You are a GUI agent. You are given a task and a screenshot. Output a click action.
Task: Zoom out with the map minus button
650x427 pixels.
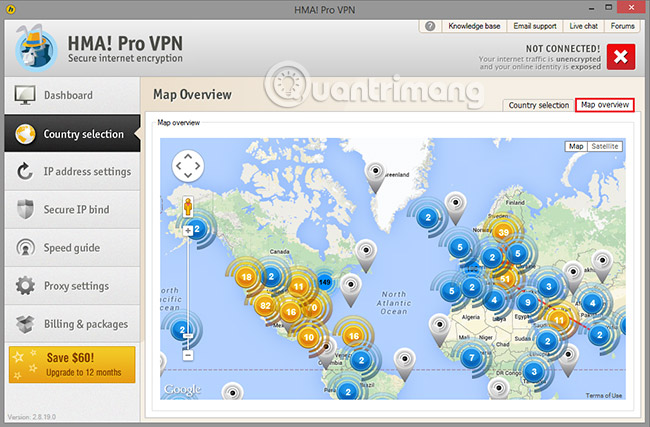coord(187,354)
